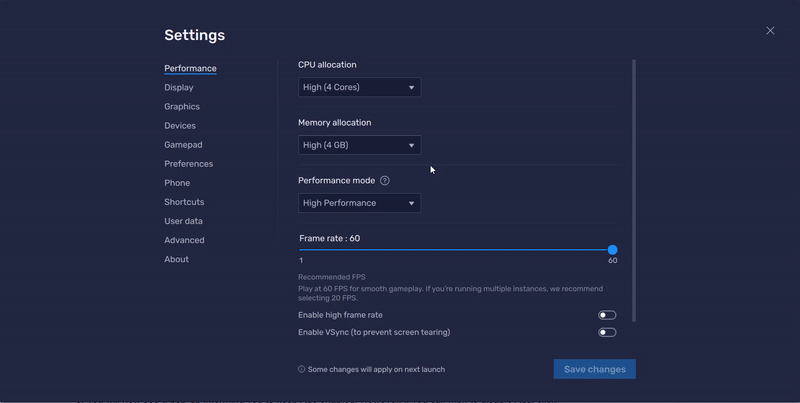Go to the User data tab
The height and width of the screenshot is (403, 800).
pyautogui.click(x=183, y=221)
